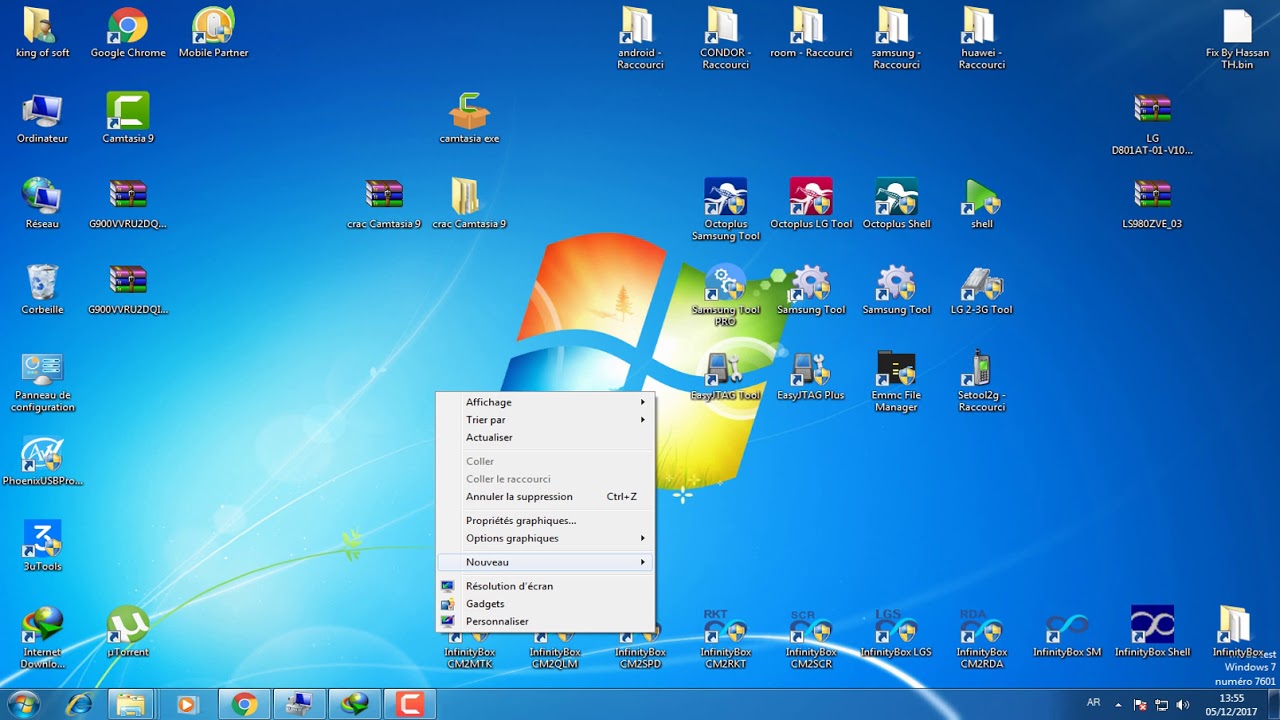Select the InfinityBox SM icon
Image resolution: width=1280 pixels, height=720 pixels.
tap(1067, 632)
